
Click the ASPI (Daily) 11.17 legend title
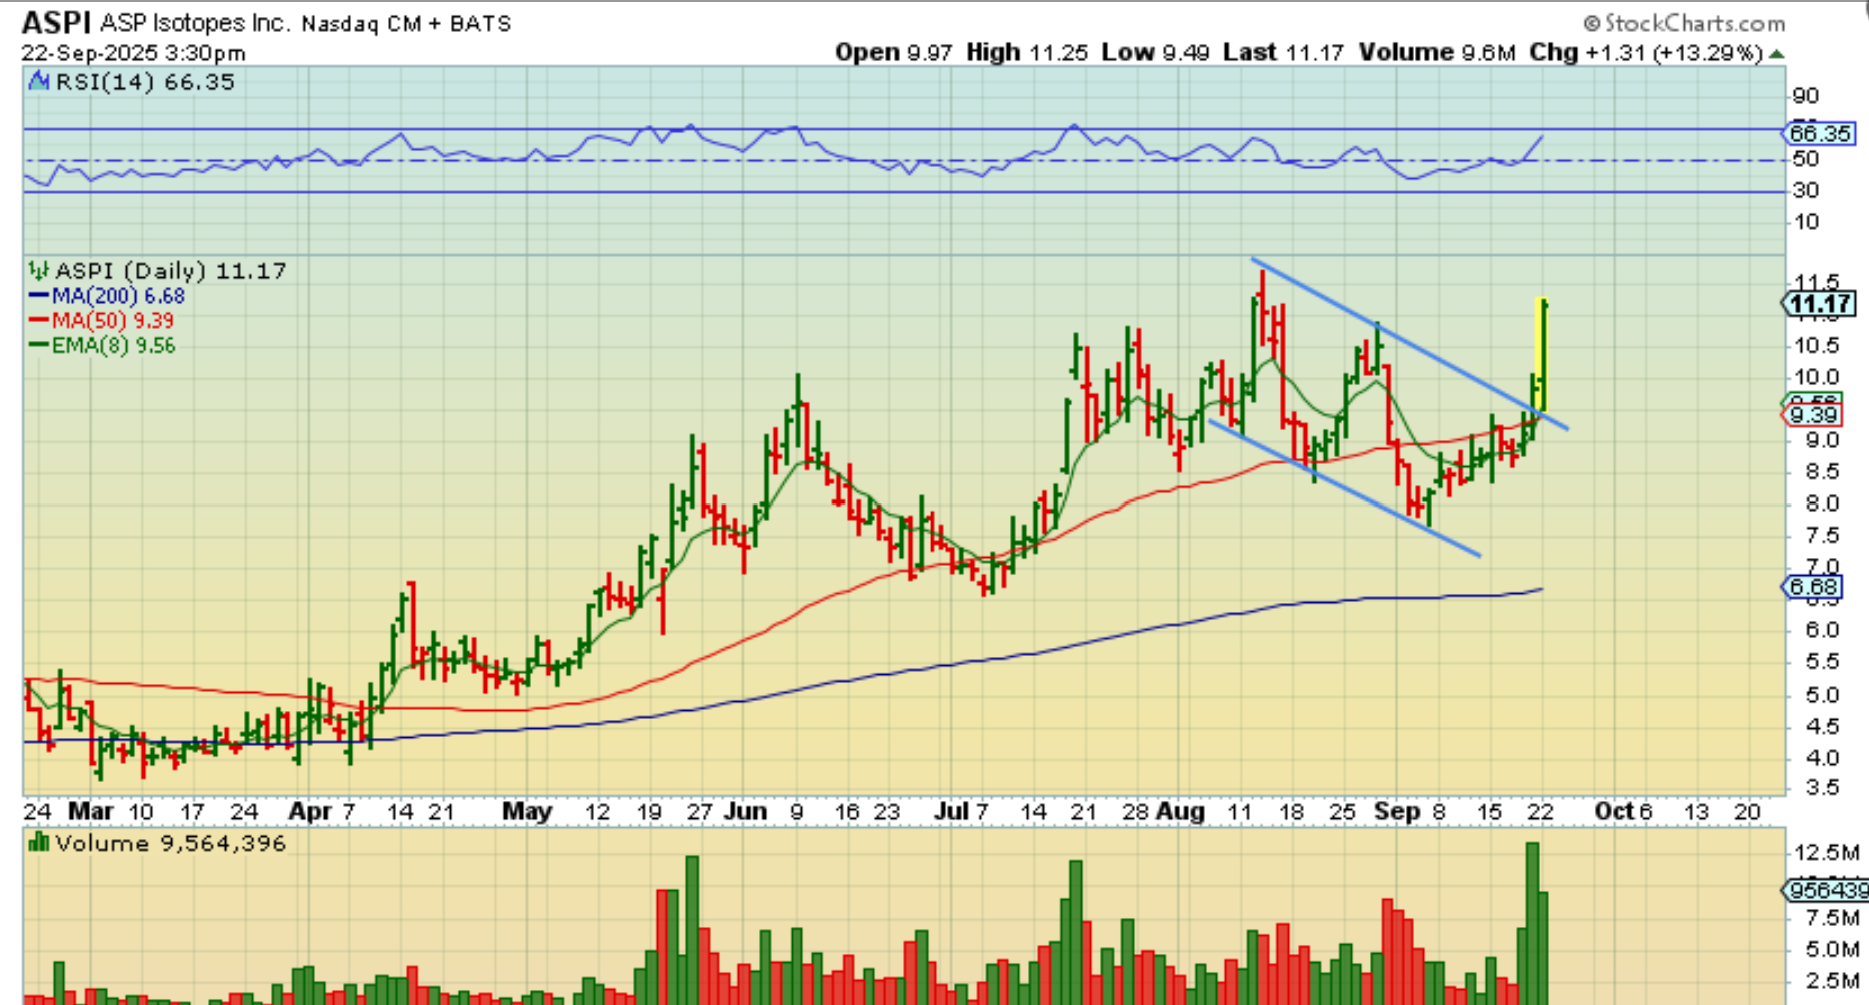(x=171, y=270)
